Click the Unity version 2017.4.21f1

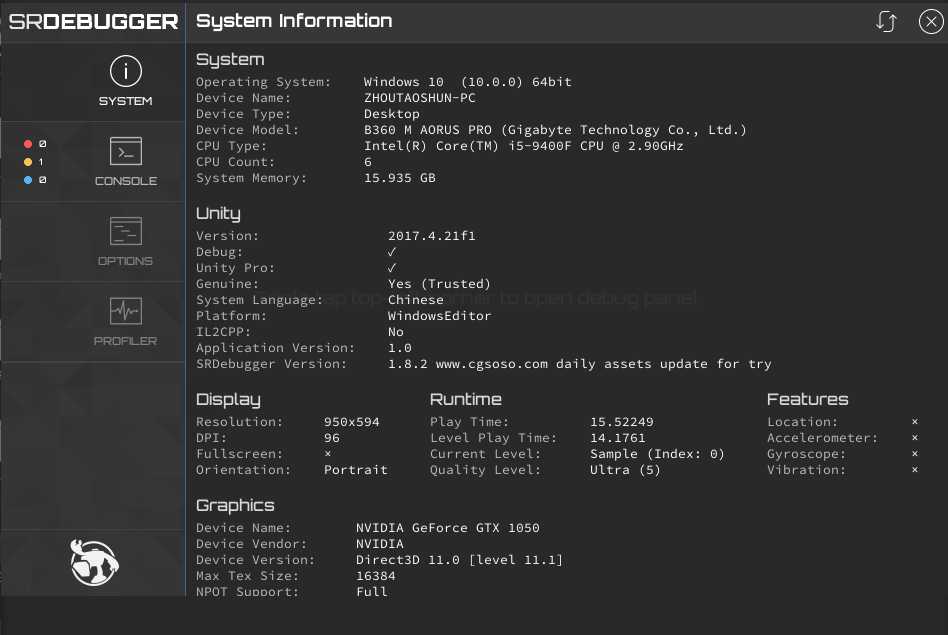432,236
